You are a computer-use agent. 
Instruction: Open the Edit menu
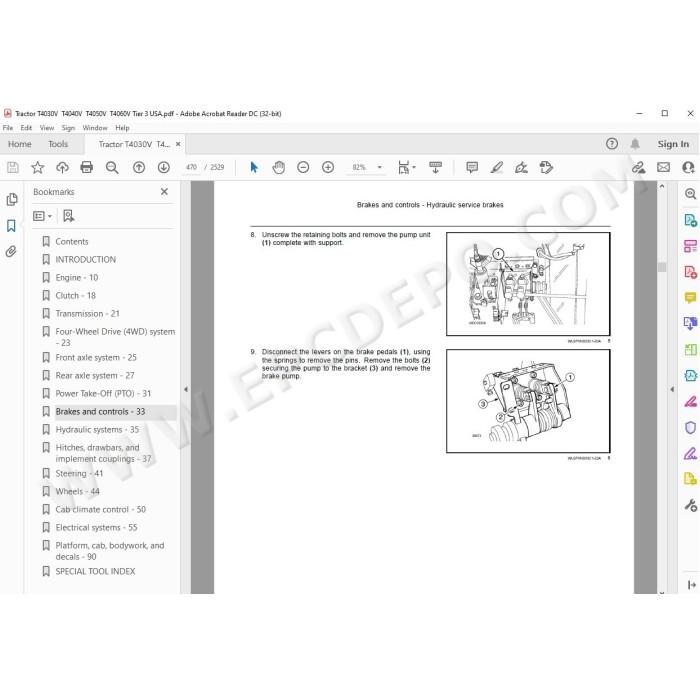(26, 128)
